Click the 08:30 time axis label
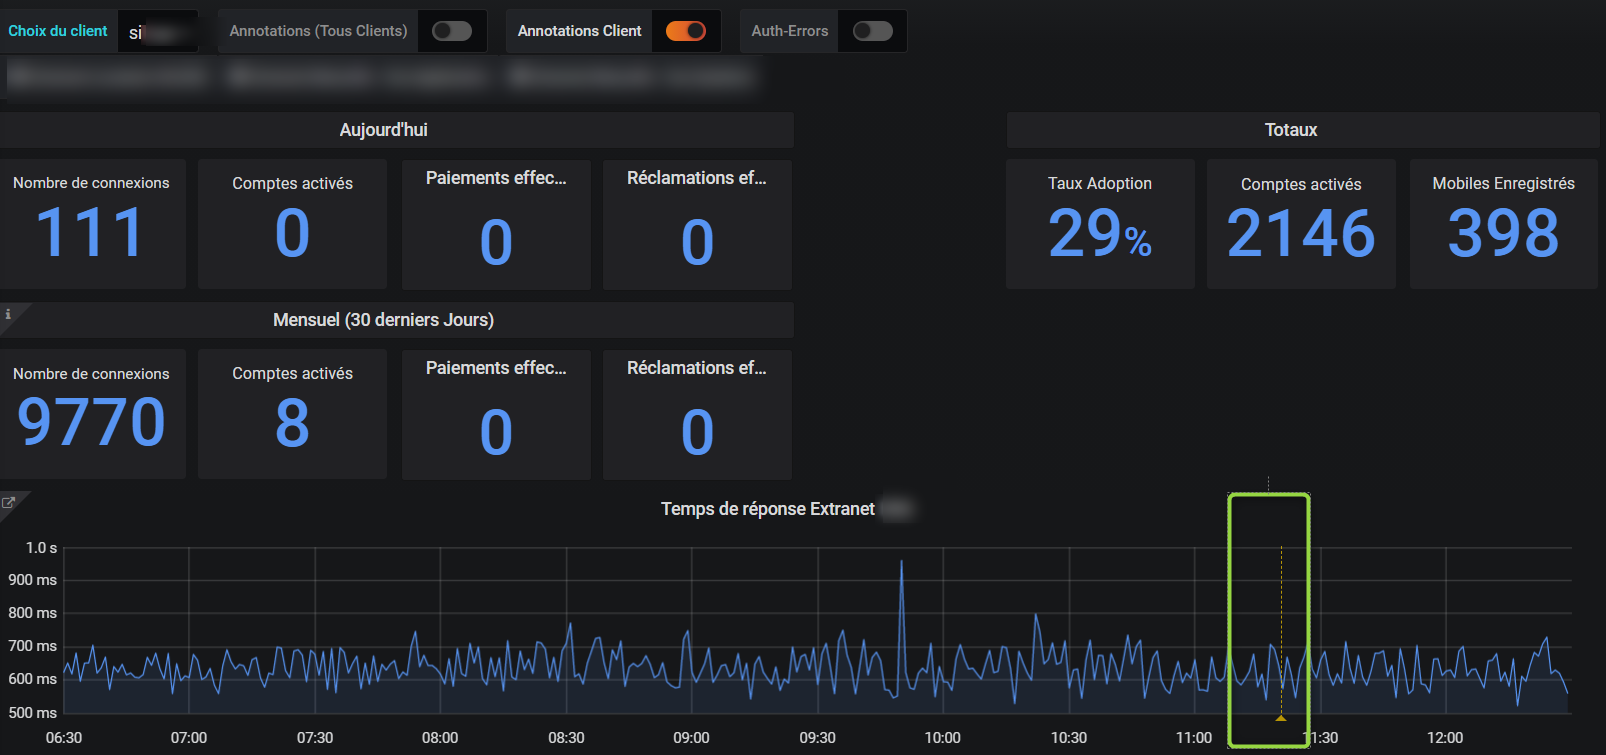This screenshot has height=755, width=1606. (566, 738)
